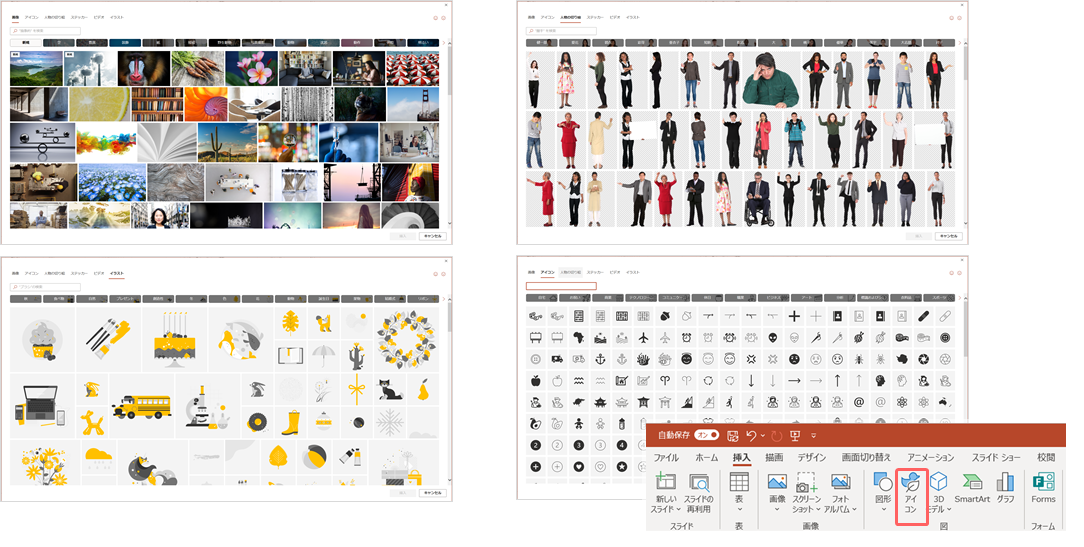
Task: Pick the bold @ sign icon
Action: point(859,402)
